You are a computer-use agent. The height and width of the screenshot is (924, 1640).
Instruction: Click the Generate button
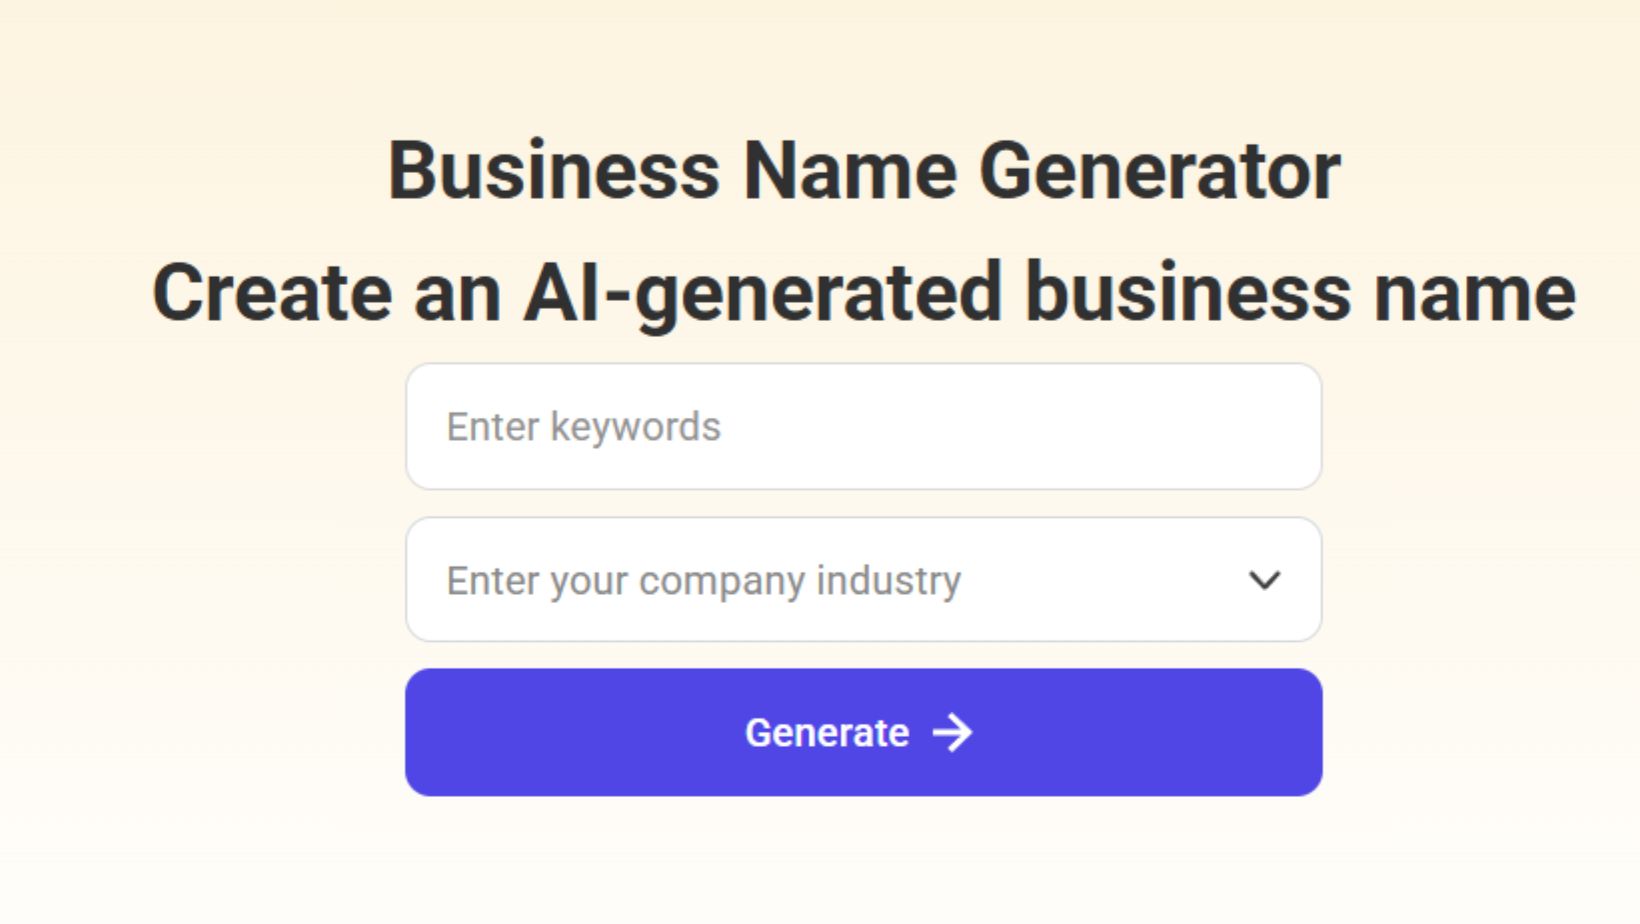coord(863,733)
